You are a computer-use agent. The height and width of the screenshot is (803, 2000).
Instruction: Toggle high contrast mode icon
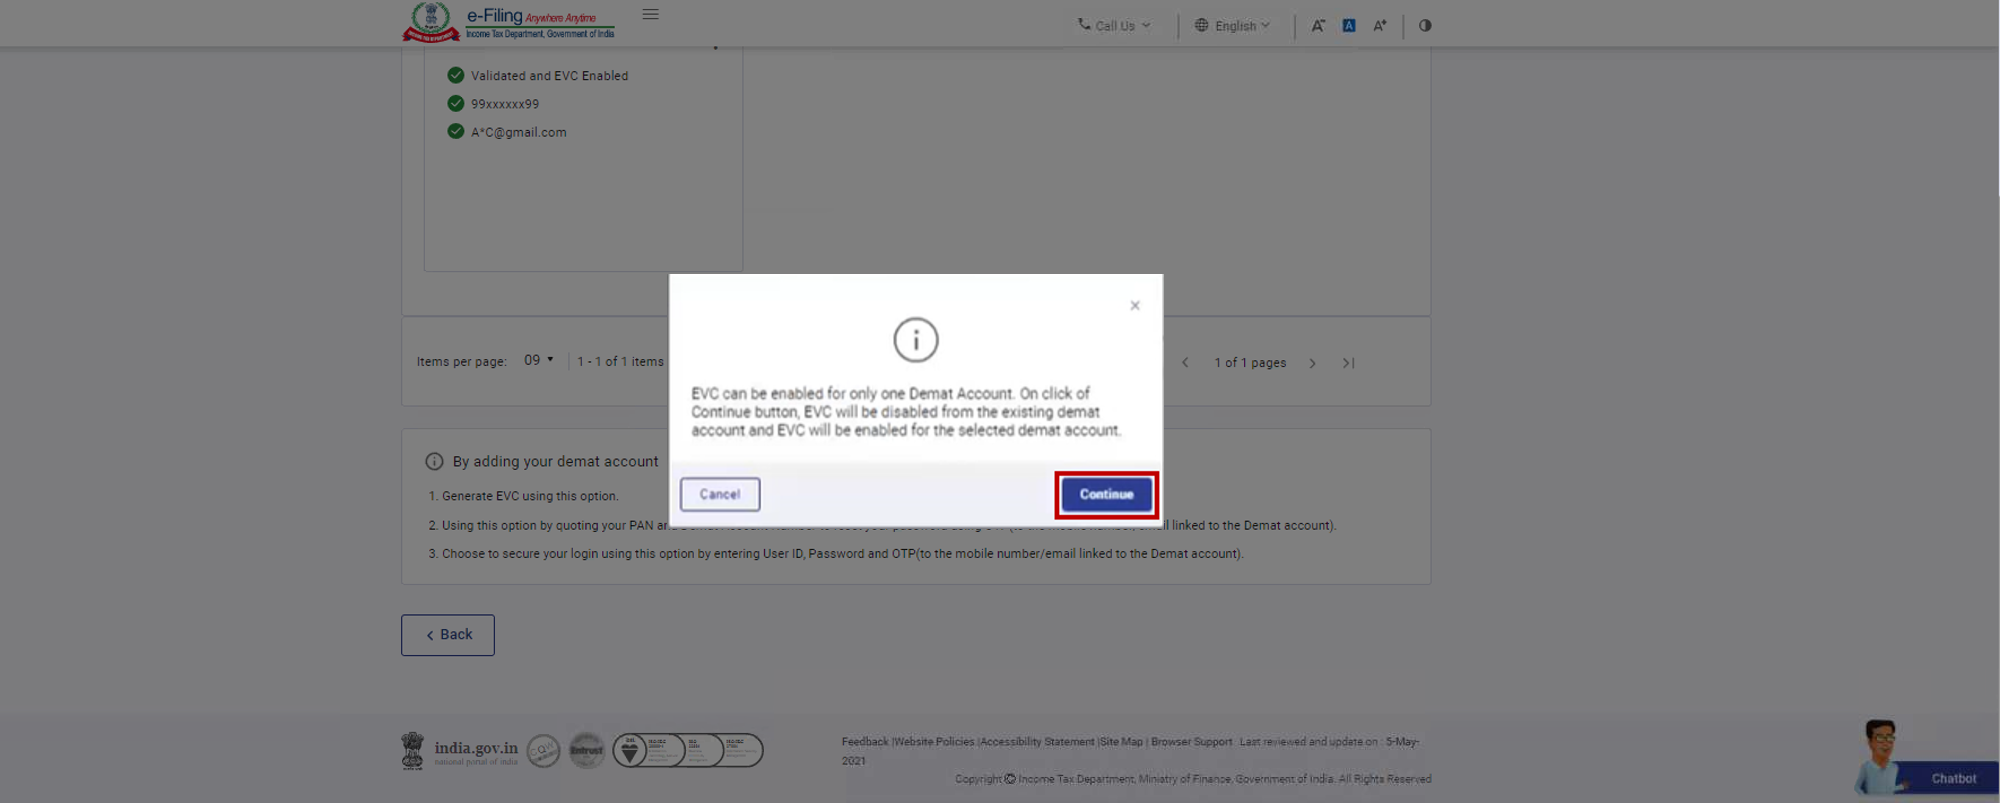[1425, 26]
